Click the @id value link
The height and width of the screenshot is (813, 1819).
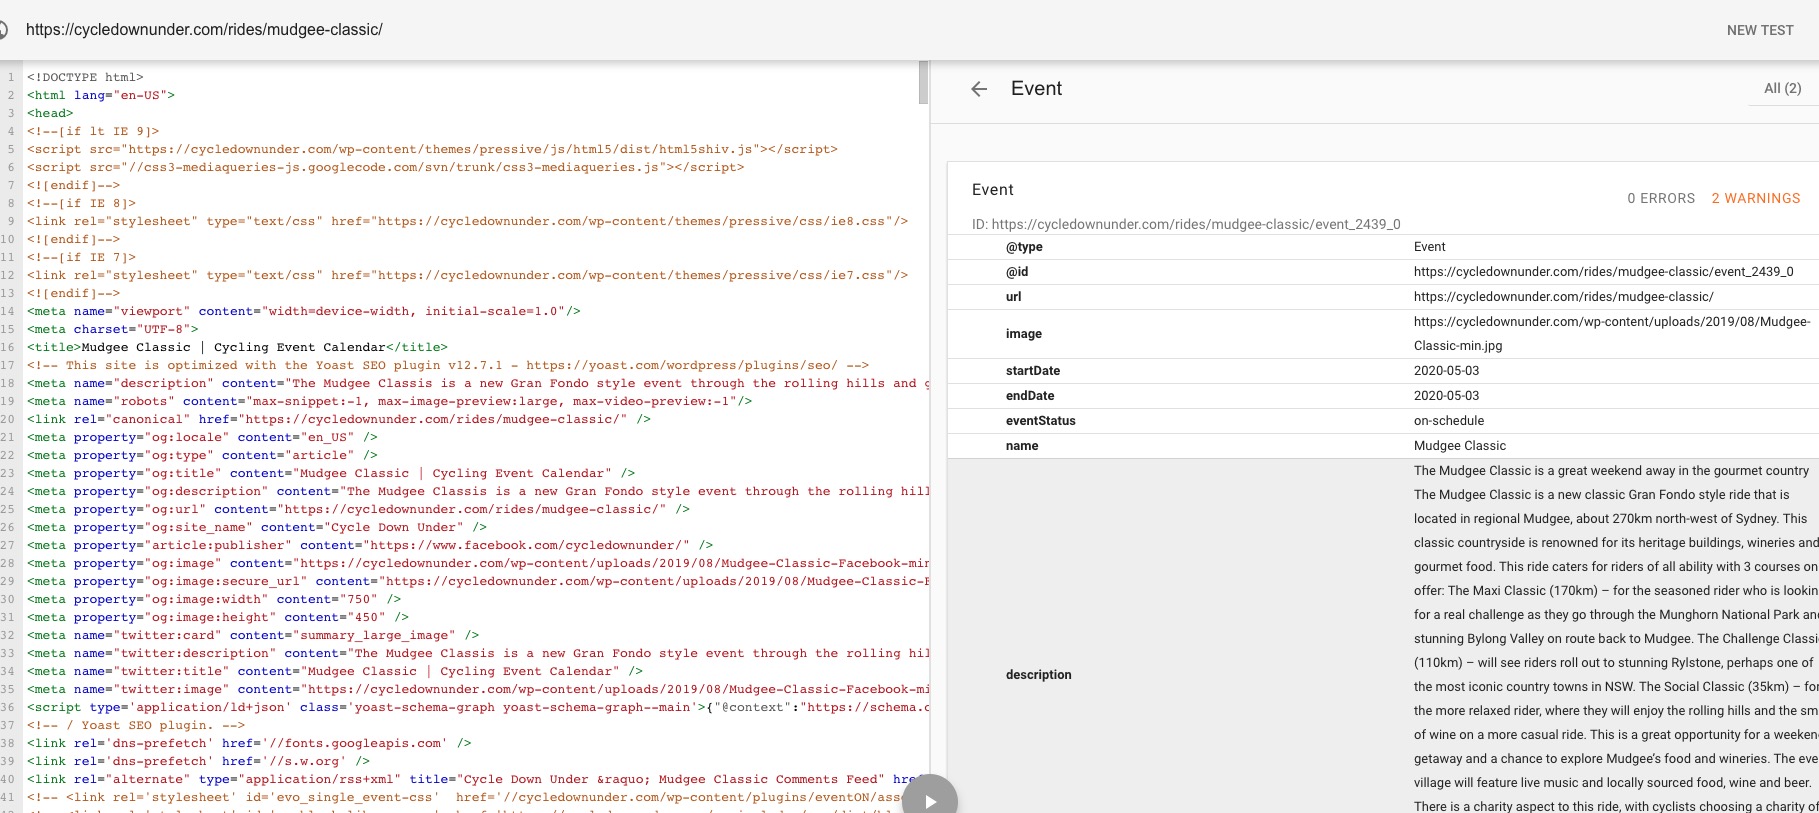coord(1603,272)
